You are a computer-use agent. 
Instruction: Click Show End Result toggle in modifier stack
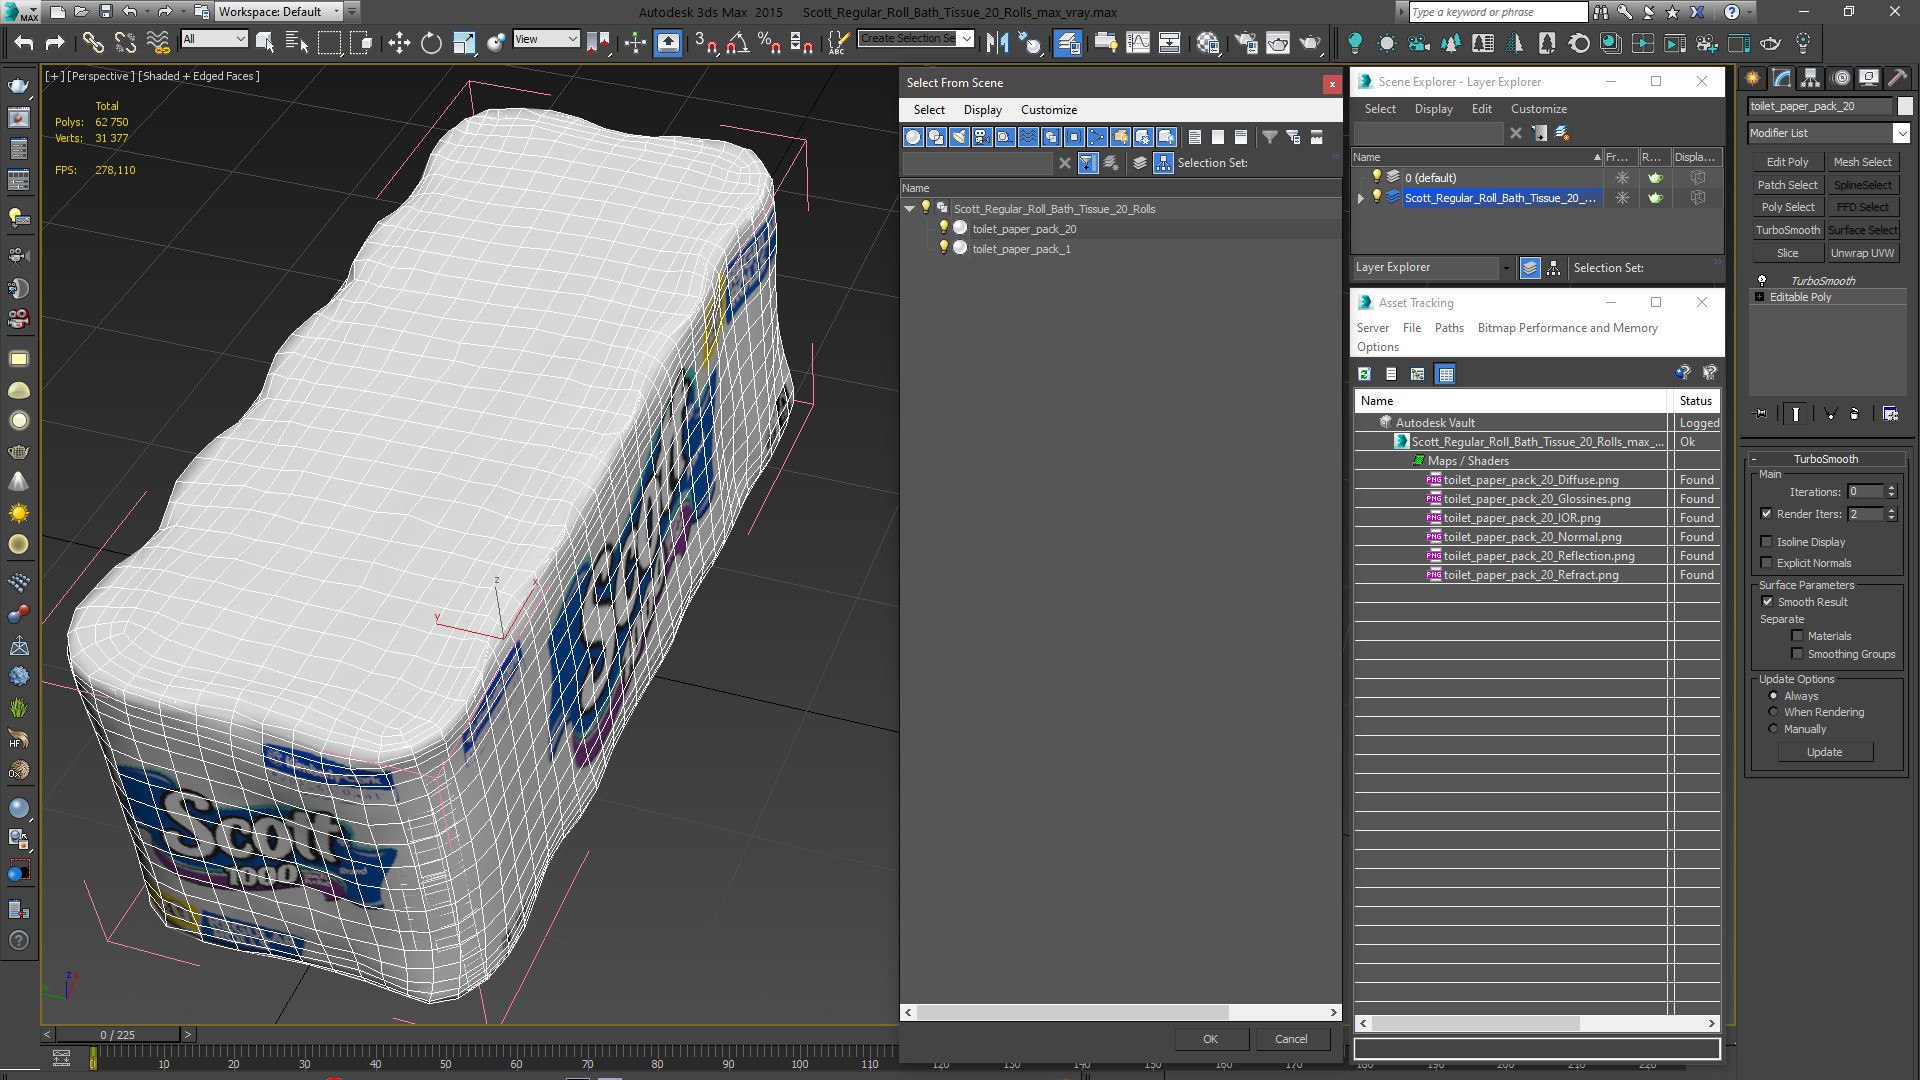pyautogui.click(x=1796, y=413)
